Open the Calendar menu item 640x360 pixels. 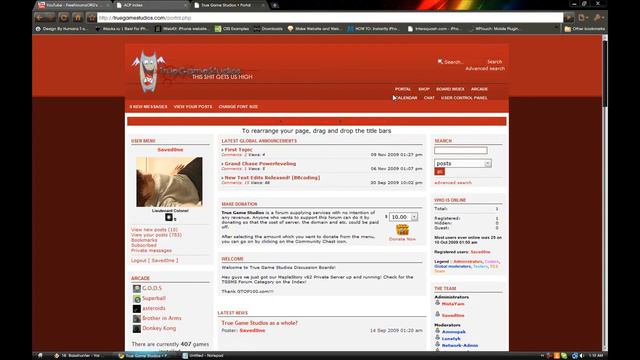pyautogui.click(x=407, y=98)
